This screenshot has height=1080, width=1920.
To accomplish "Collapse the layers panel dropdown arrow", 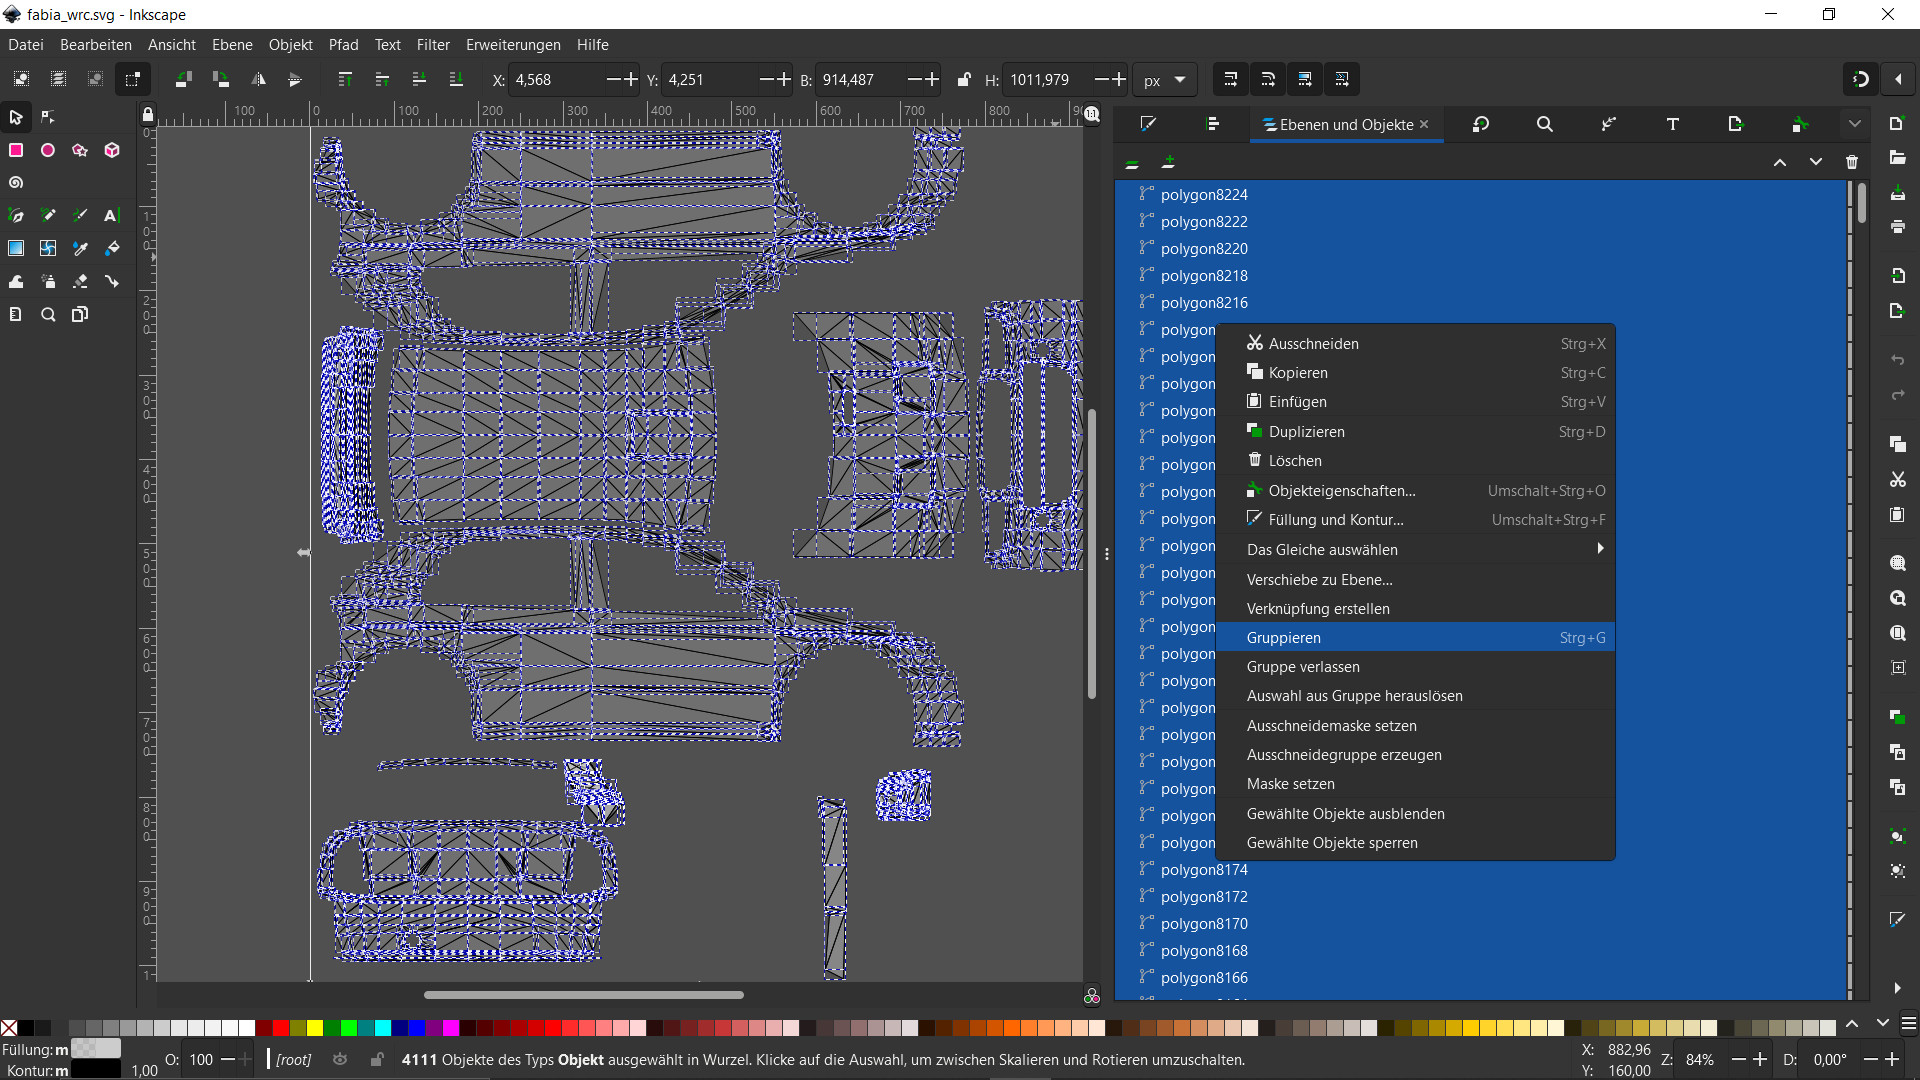I will click(1854, 123).
